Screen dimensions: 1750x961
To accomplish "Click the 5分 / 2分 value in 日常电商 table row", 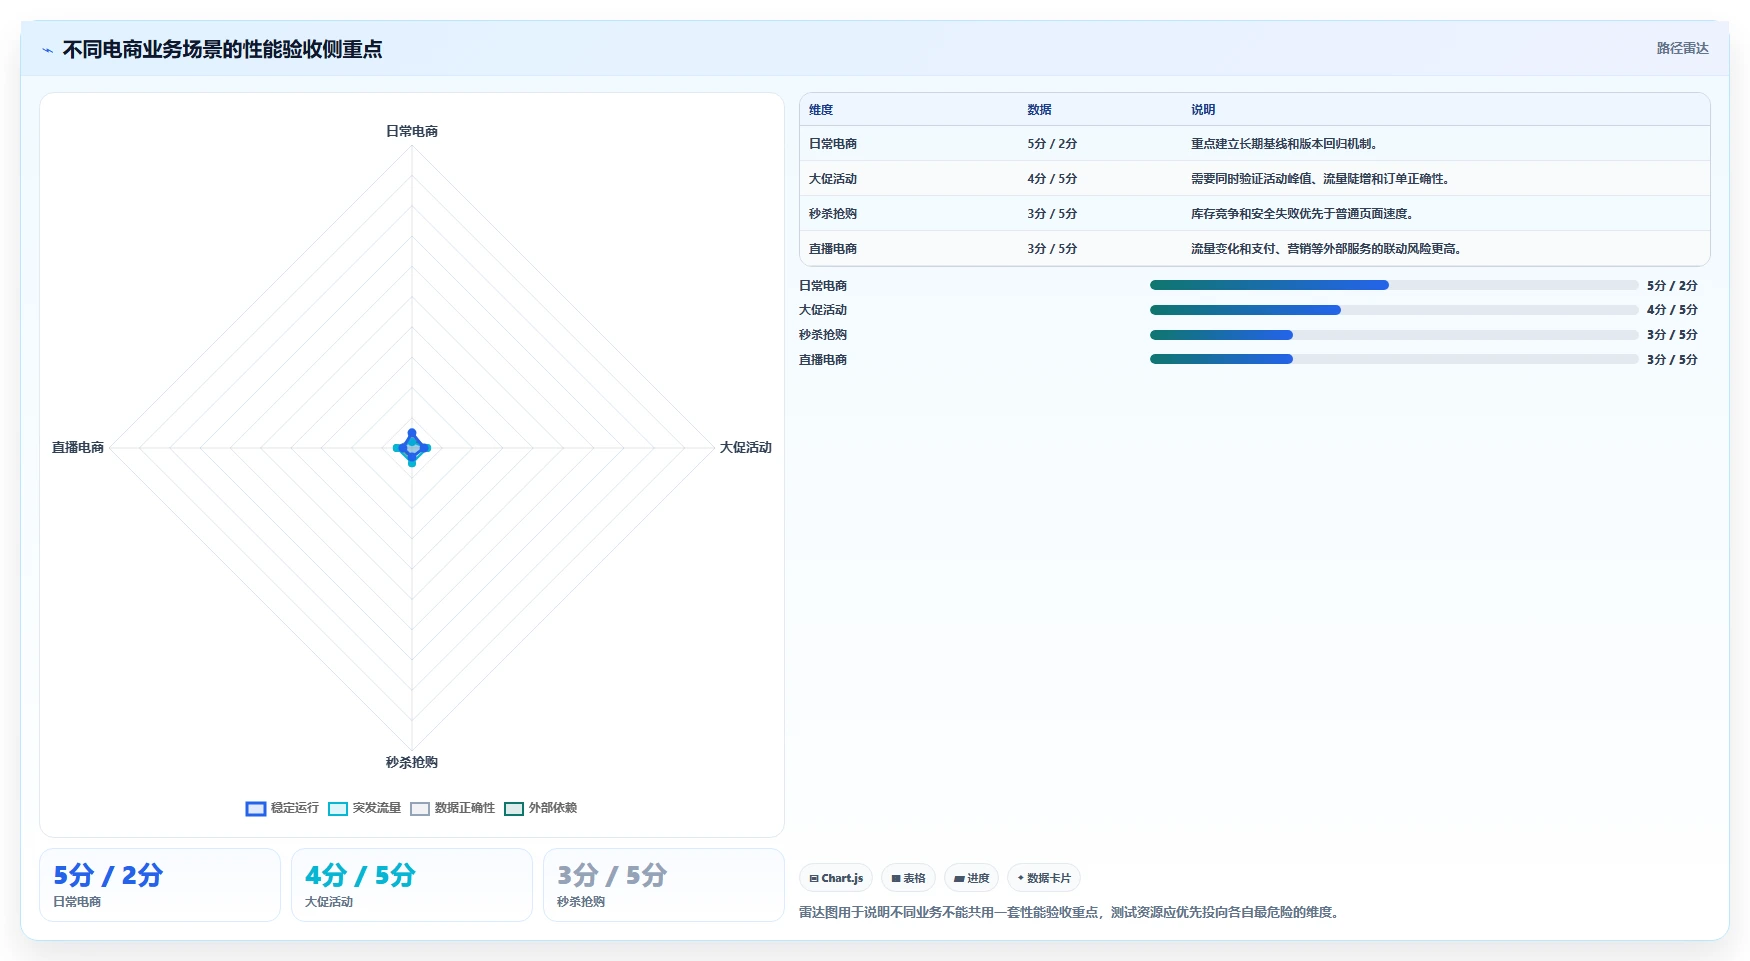I will click(1052, 144).
